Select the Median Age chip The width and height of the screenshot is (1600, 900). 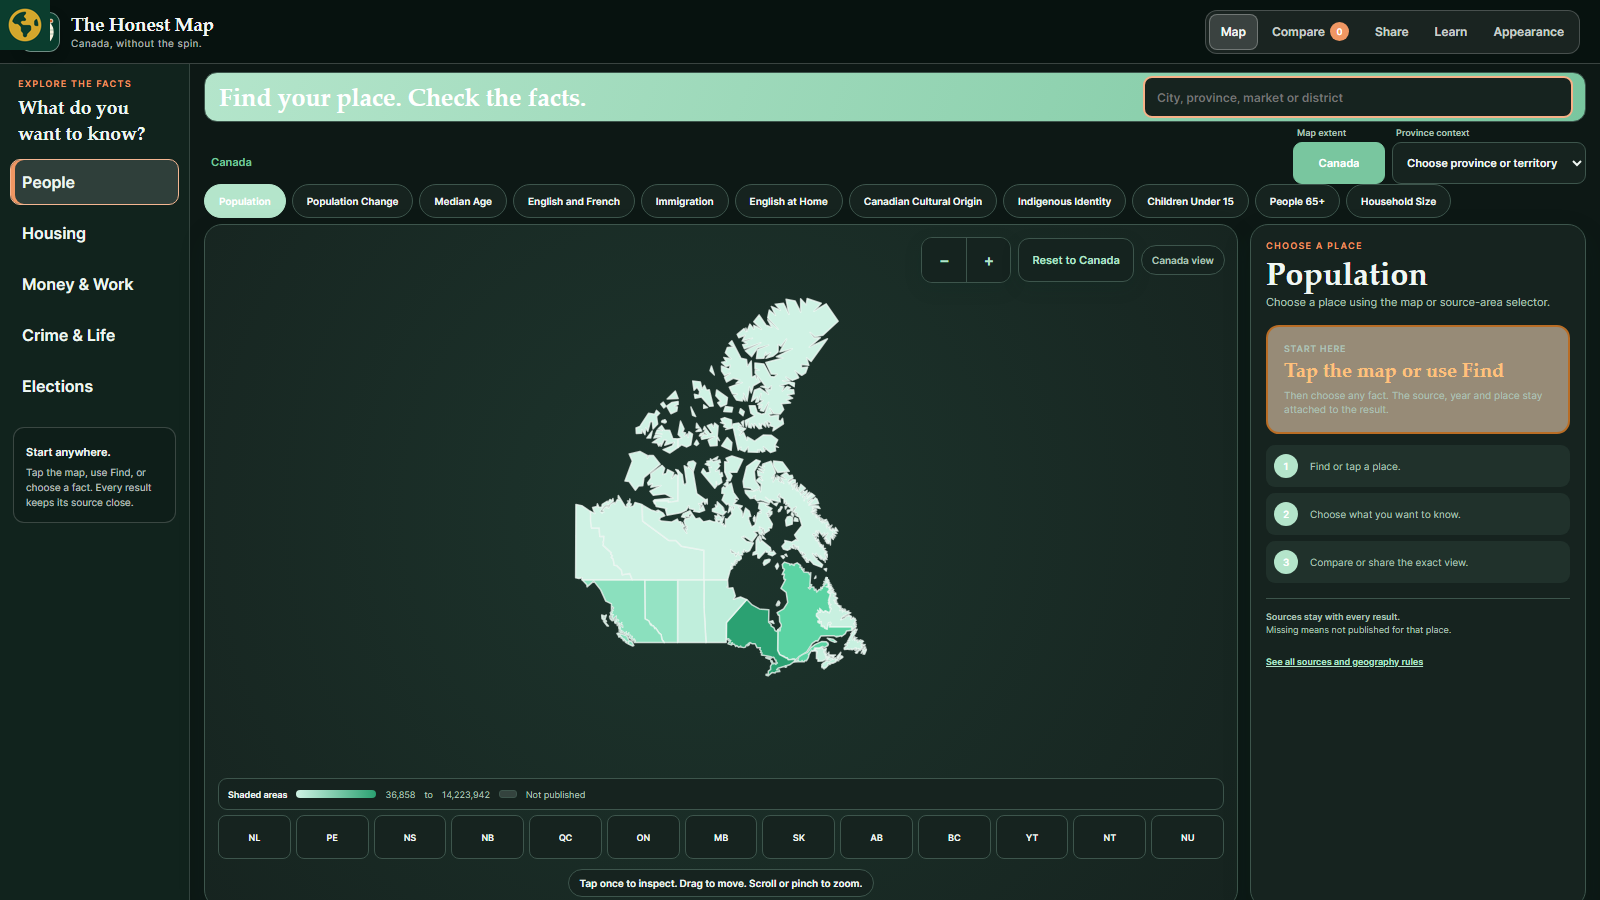pos(463,201)
